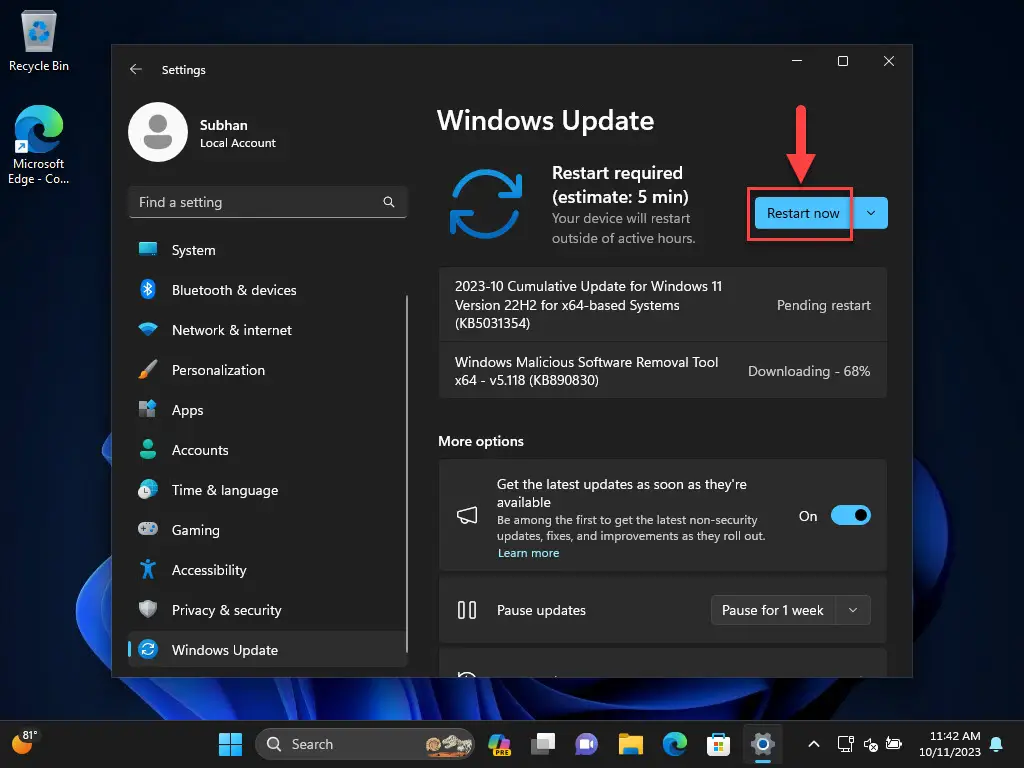The height and width of the screenshot is (768, 1024).
Task: Open System settings monitor icon
Action: (148, 249)
